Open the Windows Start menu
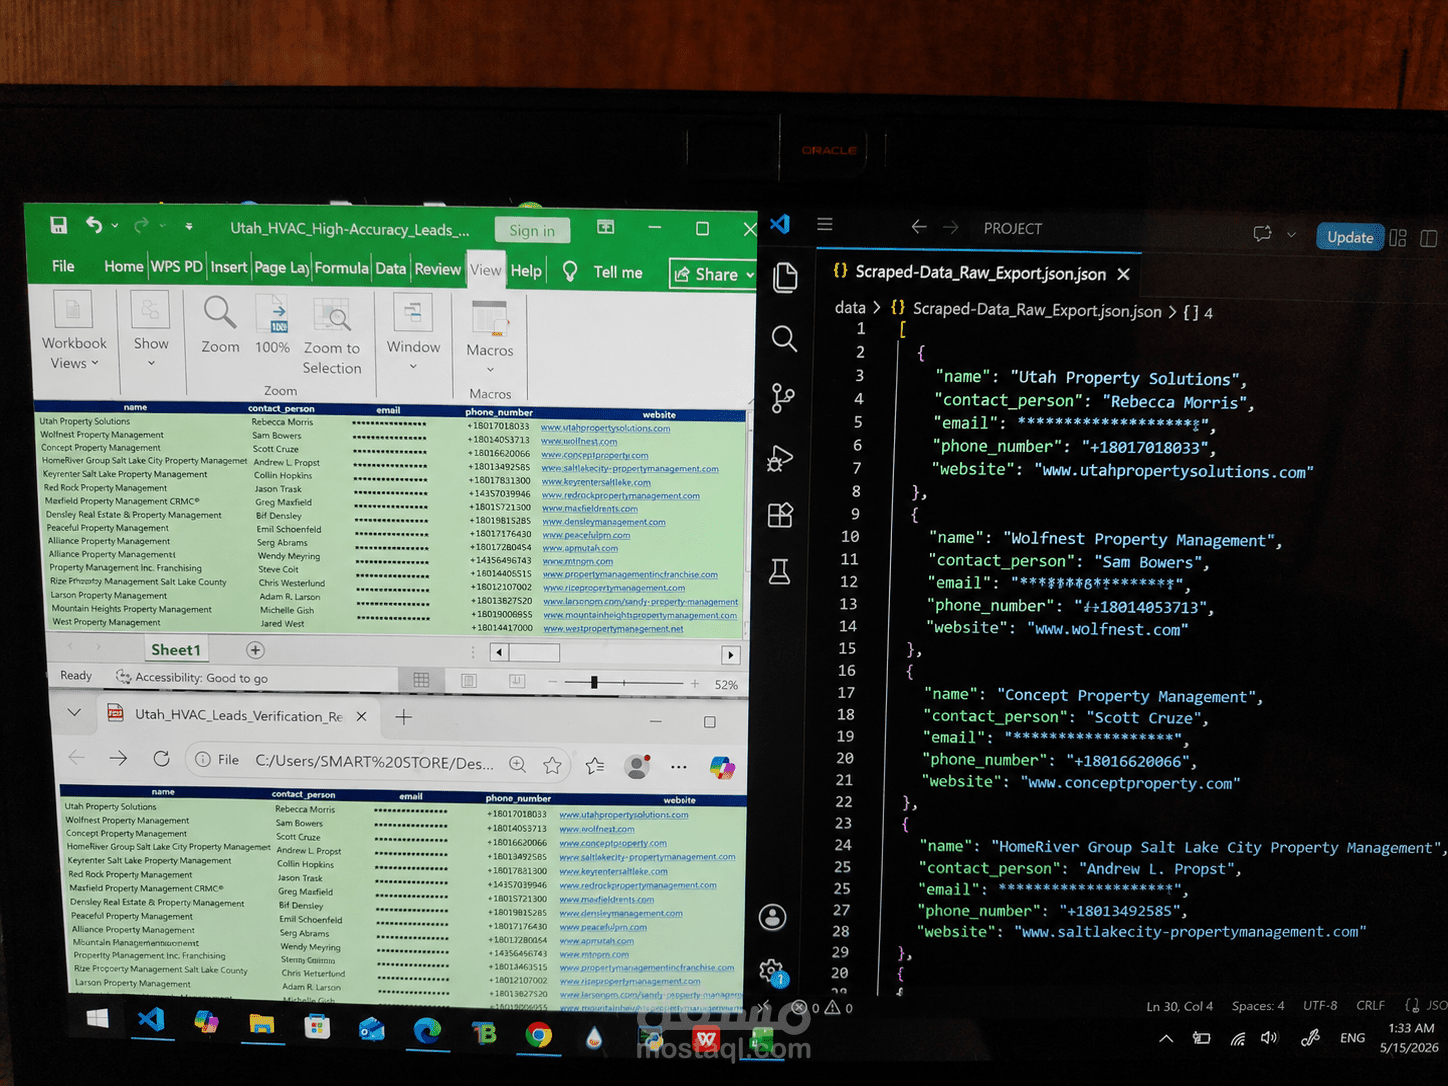 [97, 1018]
